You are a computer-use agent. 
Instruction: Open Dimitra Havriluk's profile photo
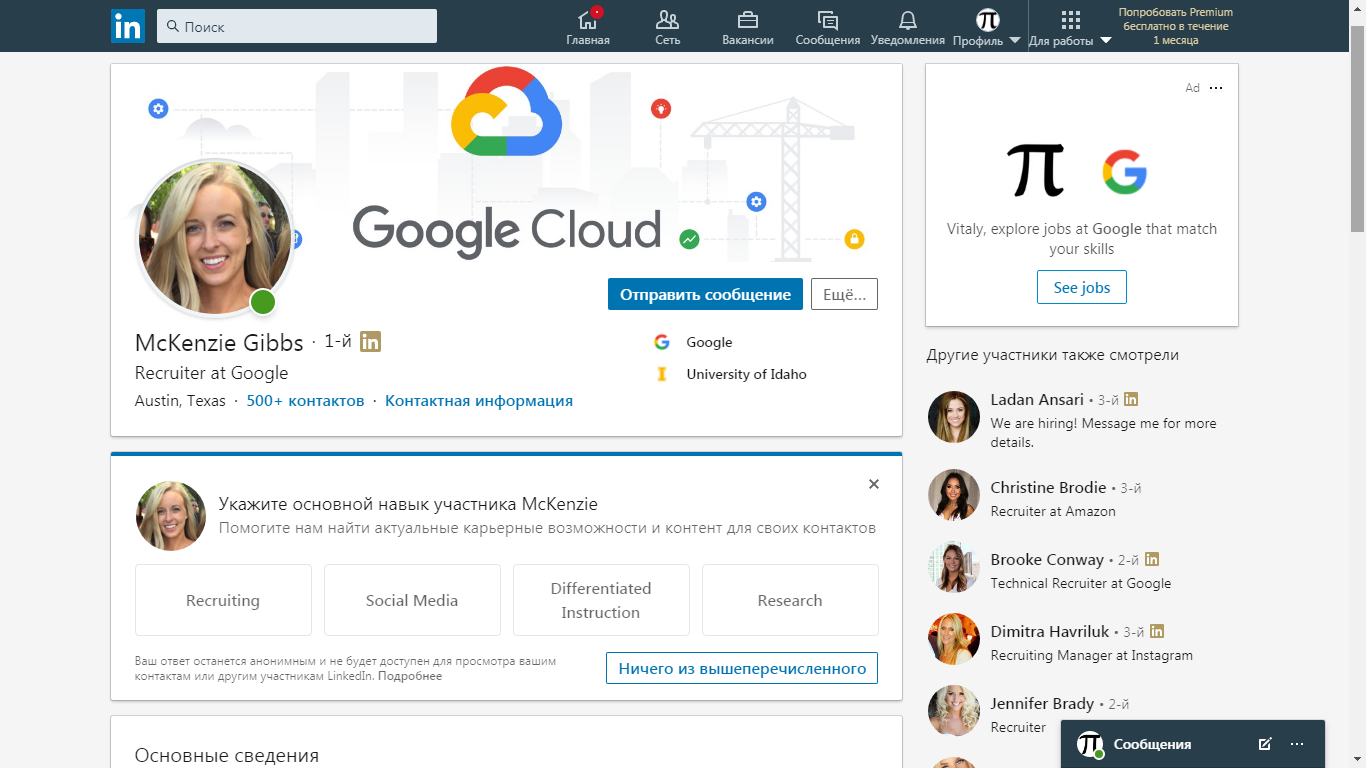(954, 639)
